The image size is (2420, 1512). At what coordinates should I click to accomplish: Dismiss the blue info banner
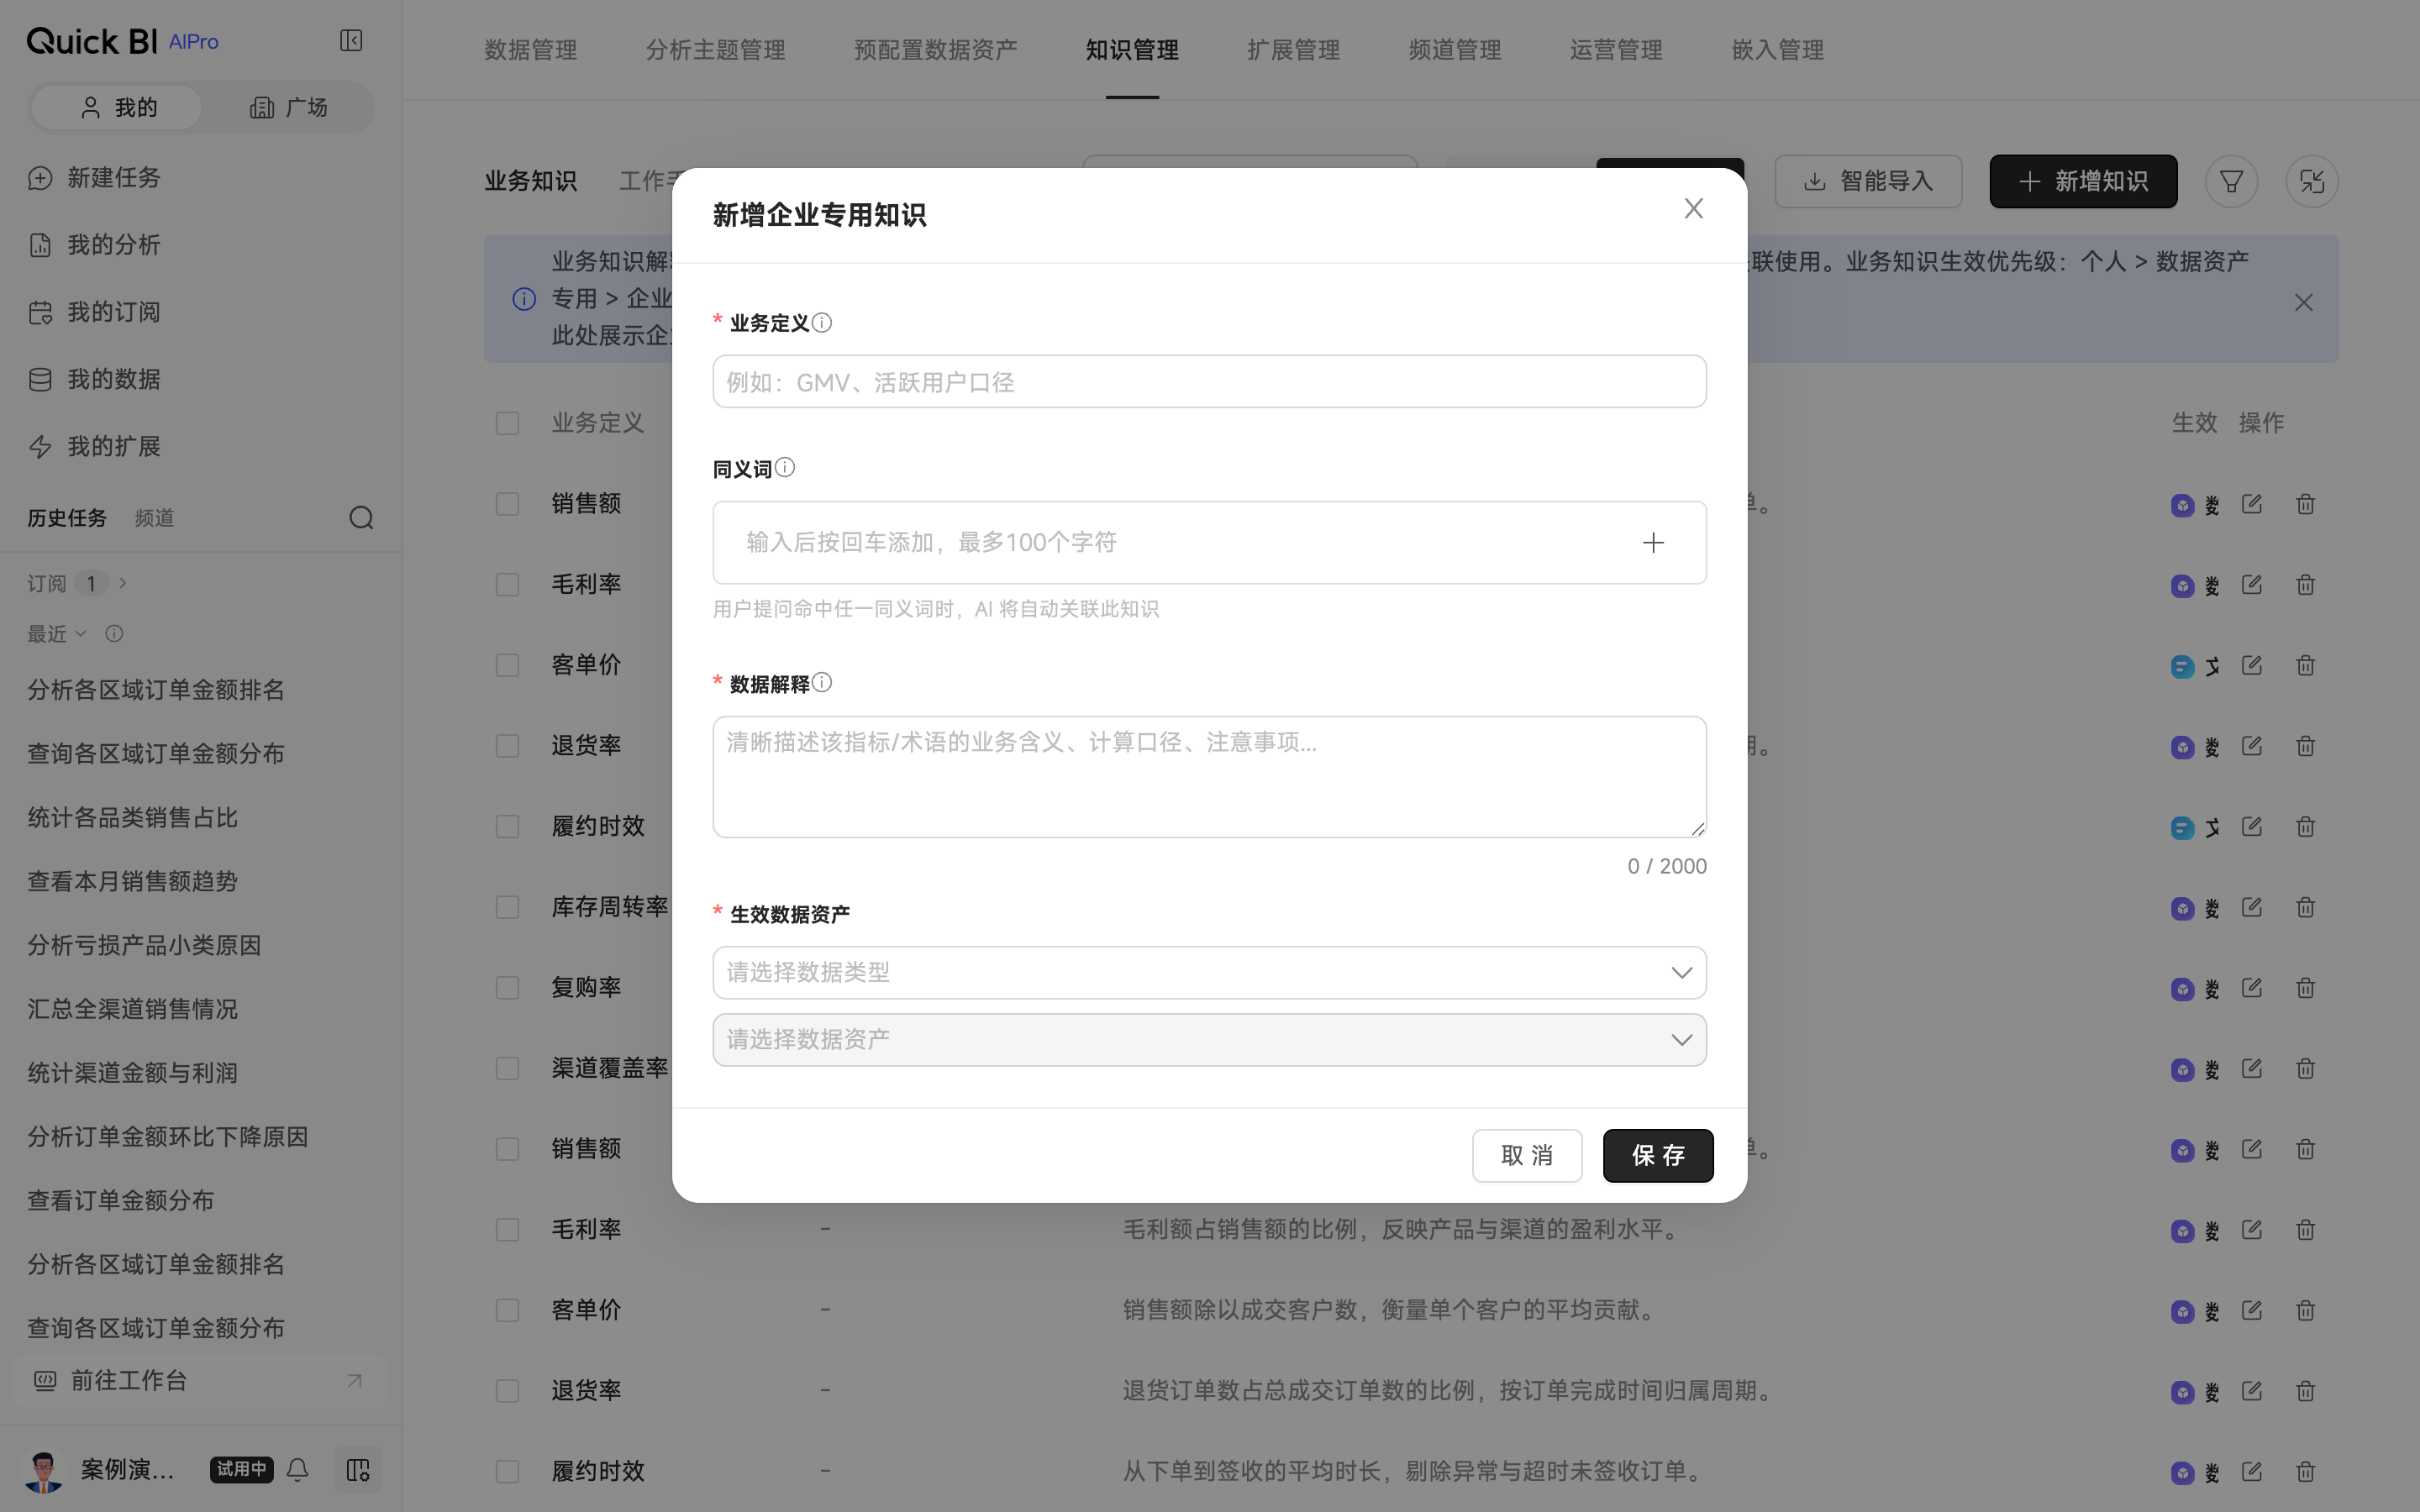click(x=2304, y=302)
